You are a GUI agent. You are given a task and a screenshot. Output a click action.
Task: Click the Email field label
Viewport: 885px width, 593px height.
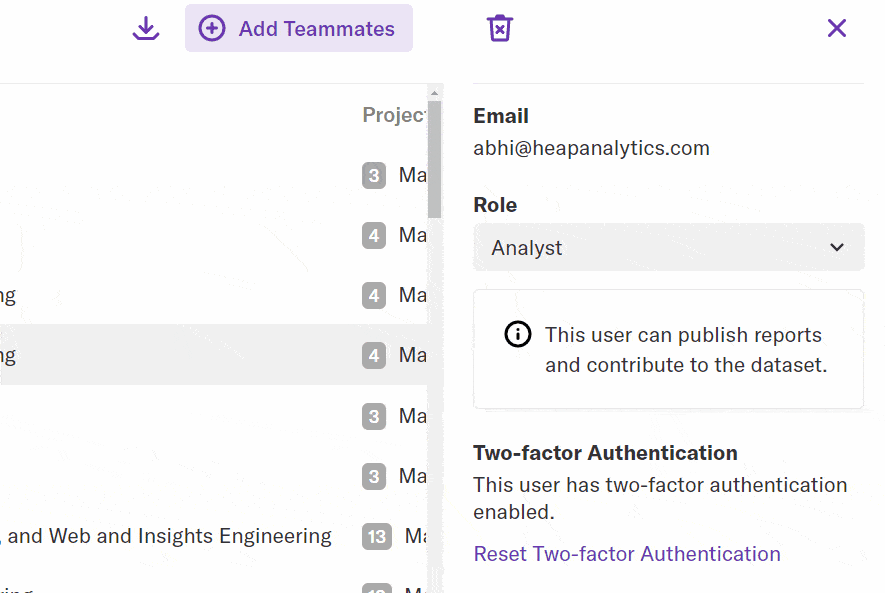(500, 116)
